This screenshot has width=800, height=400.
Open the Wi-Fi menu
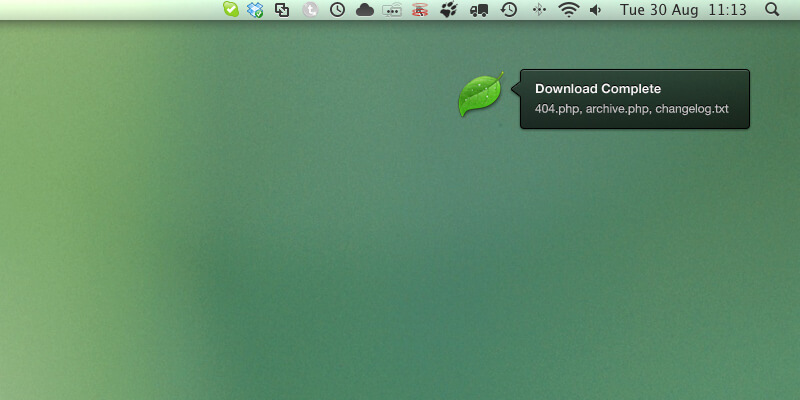pyautogui.click(x=568, y=10)
